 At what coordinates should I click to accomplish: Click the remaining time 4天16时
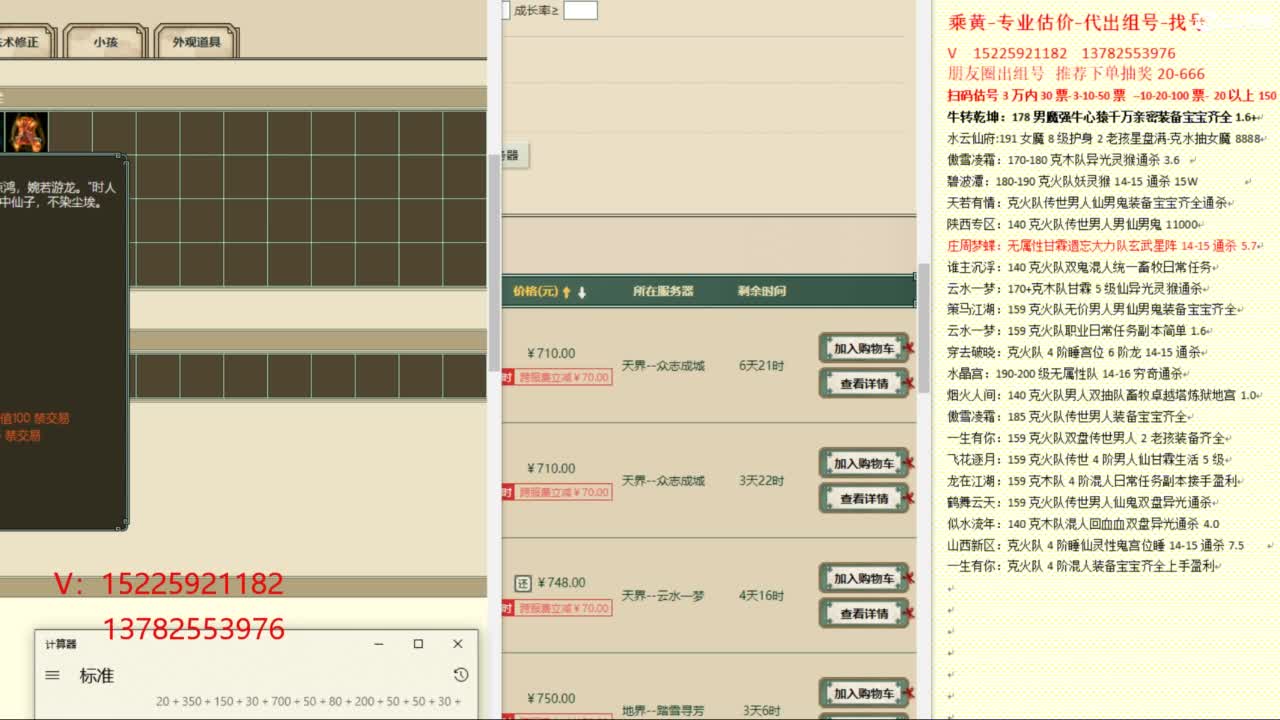tap(760, 596)
